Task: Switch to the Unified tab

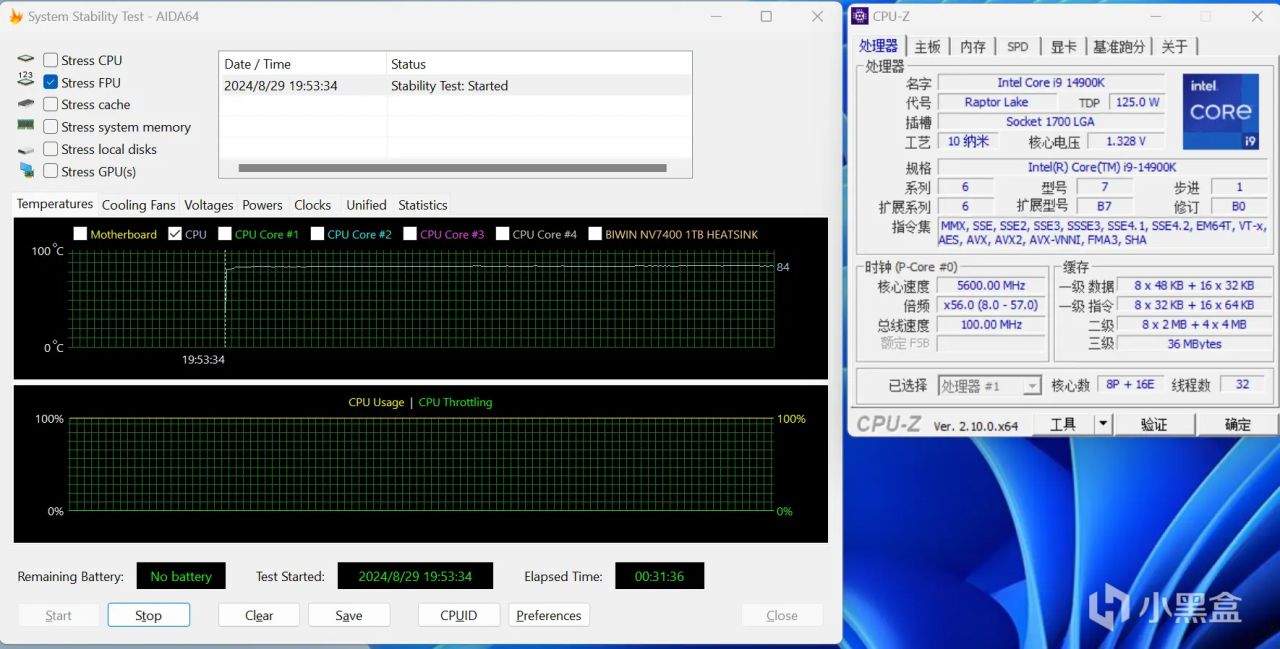Action: pyautogui.click(x=366, y=205)
